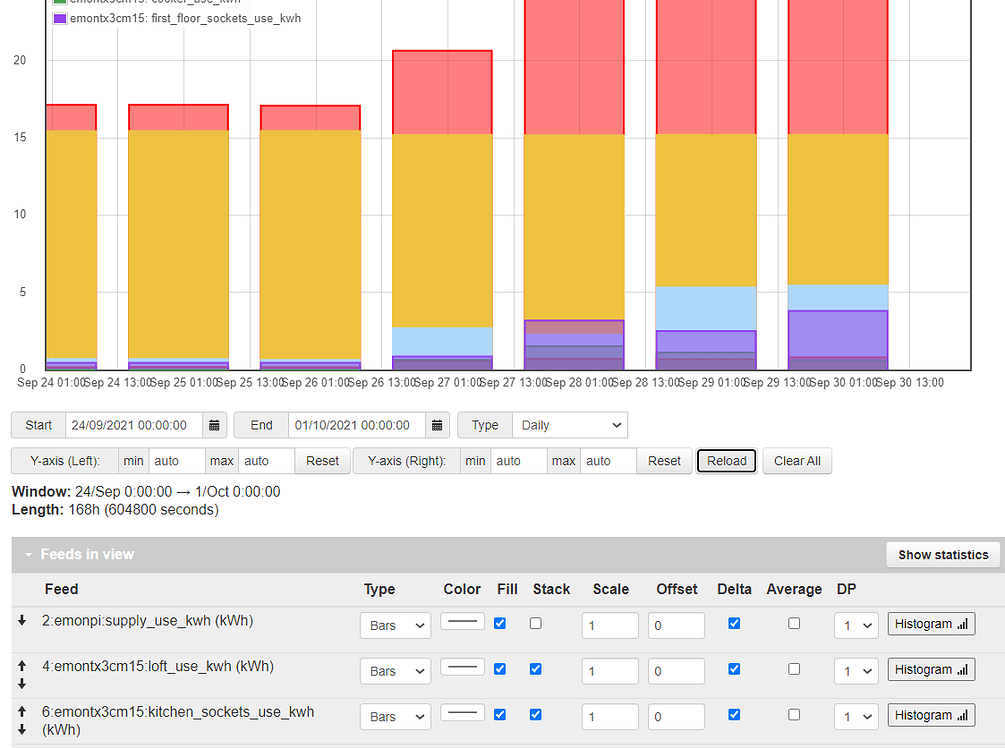Click the Offset input field for supply_use_kwh
The image size is (1005, 748).
pos(676,623)
